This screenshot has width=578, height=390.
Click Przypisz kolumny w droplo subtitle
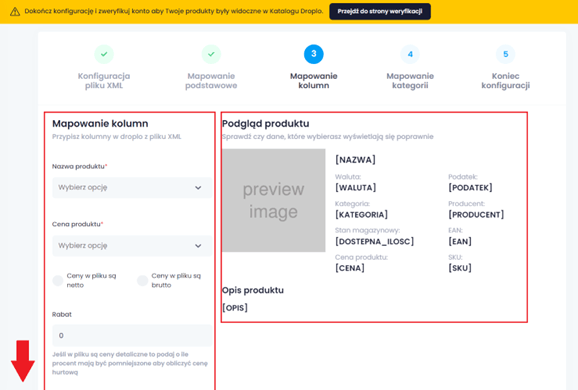116,137
